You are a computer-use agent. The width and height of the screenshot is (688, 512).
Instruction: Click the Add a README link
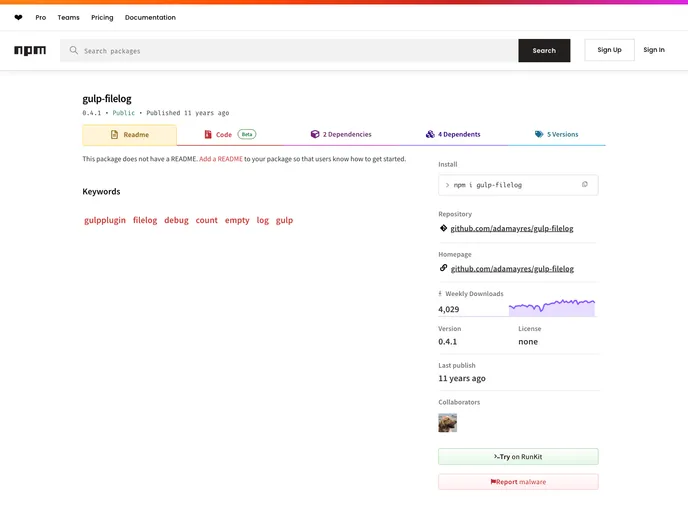click(x=221, y=159)
